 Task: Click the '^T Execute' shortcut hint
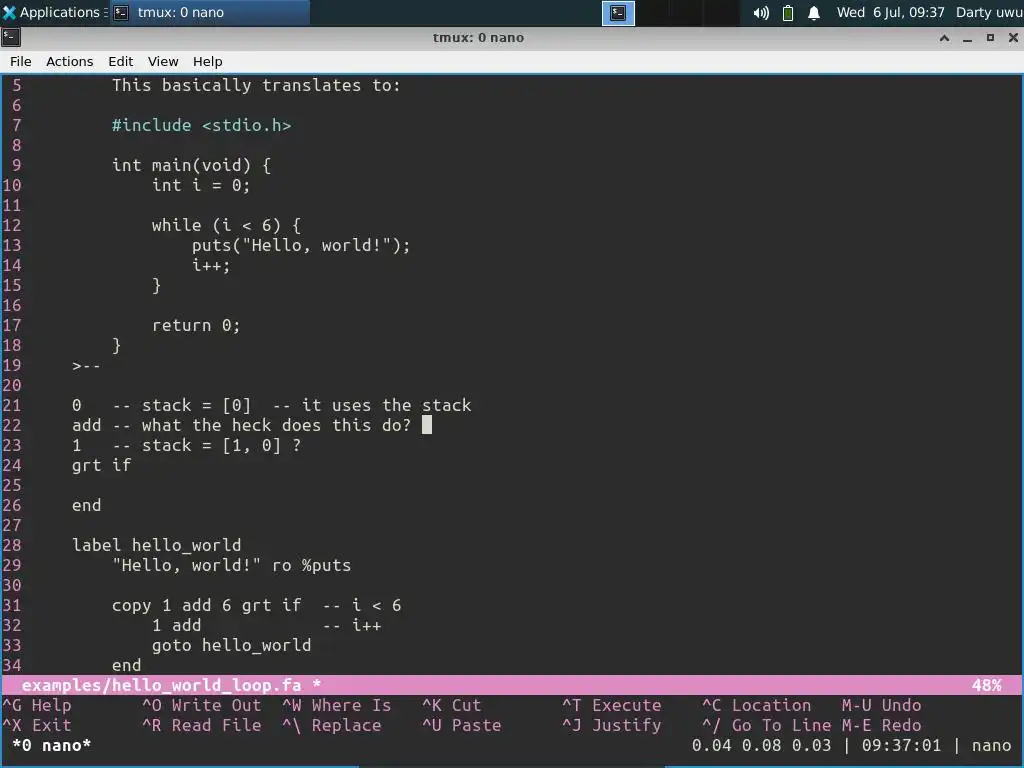click(x=611, y=705)
